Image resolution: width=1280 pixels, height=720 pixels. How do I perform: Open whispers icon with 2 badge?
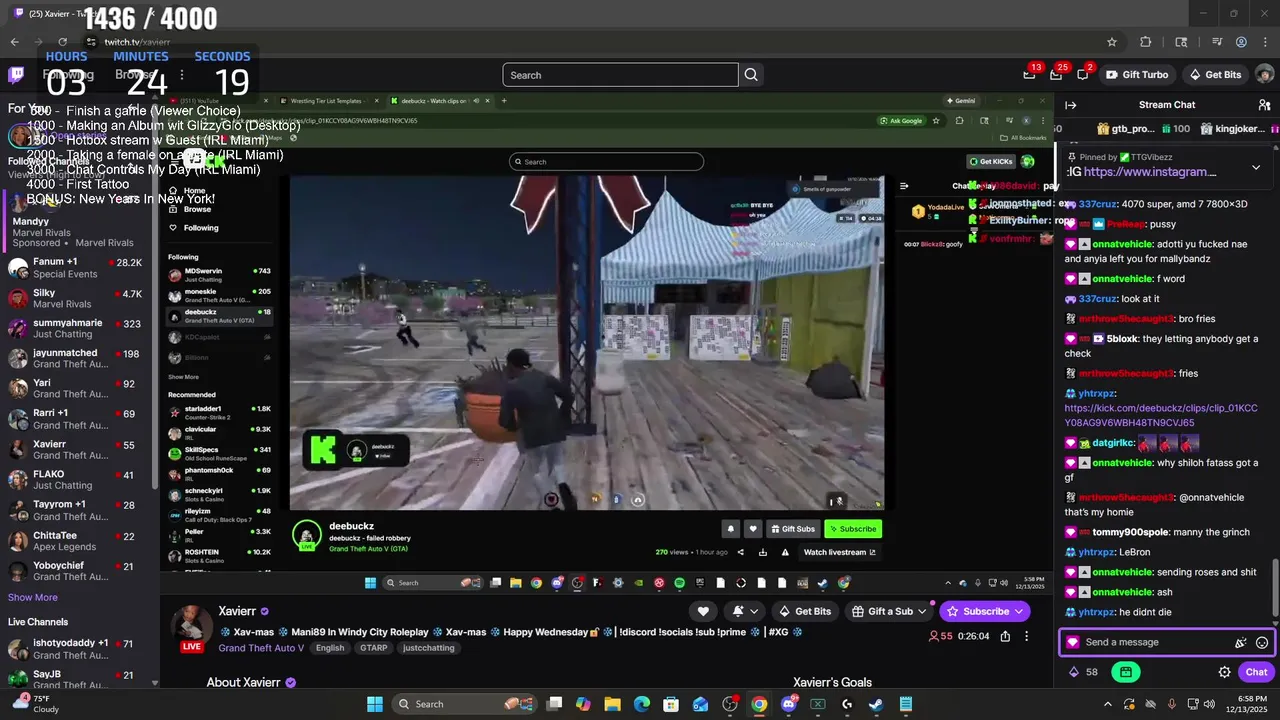1083,75
